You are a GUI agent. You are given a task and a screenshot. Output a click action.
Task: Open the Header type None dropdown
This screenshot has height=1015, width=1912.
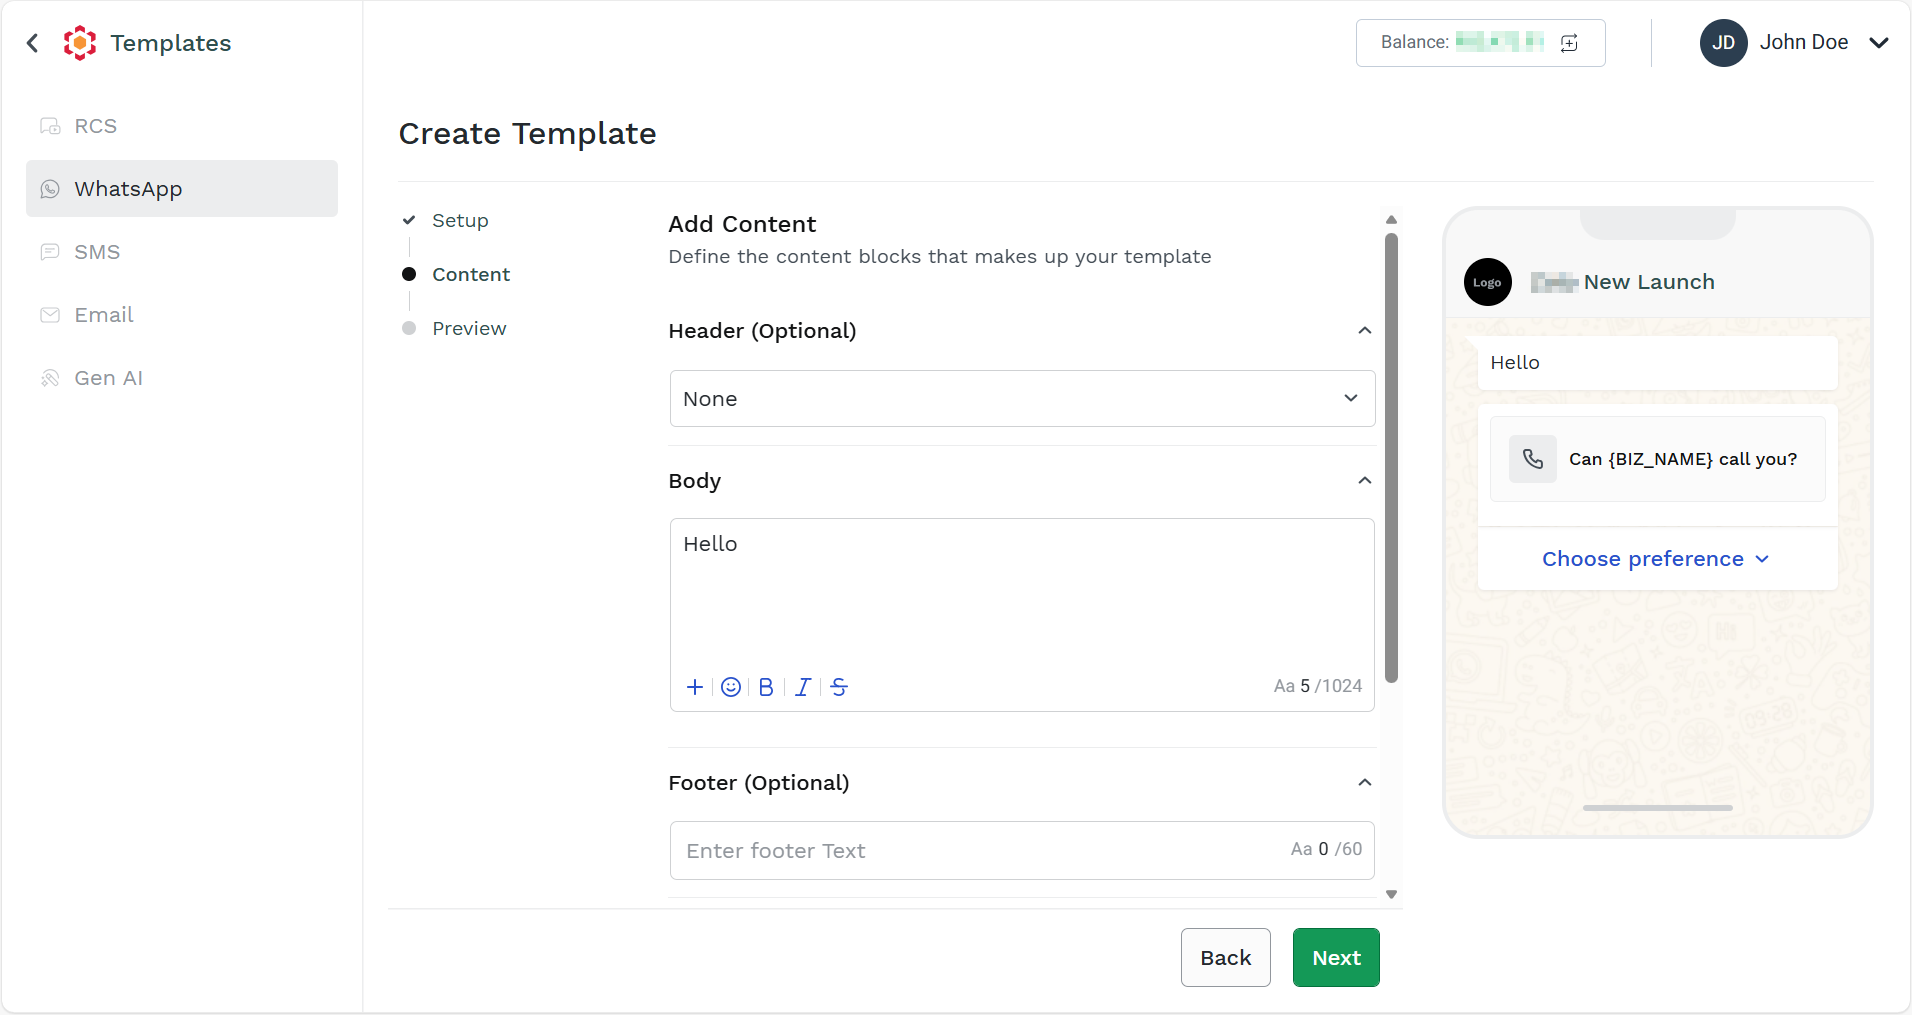click(x=1022, y=399)
